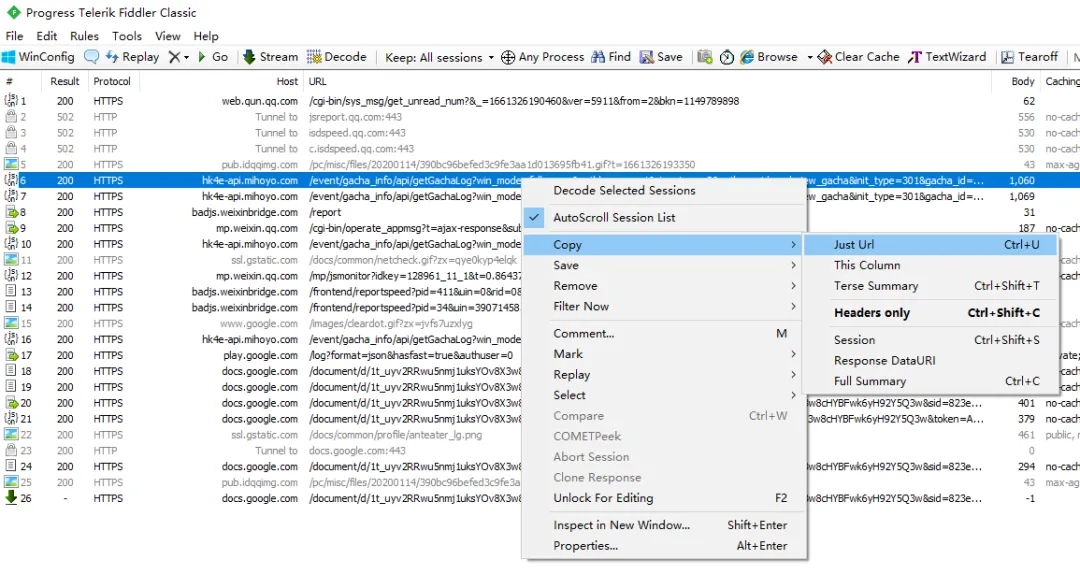Click the camera screenshot toolbar icon
This screenshot has height=574, width=1080.
click(x=705, y=57)
